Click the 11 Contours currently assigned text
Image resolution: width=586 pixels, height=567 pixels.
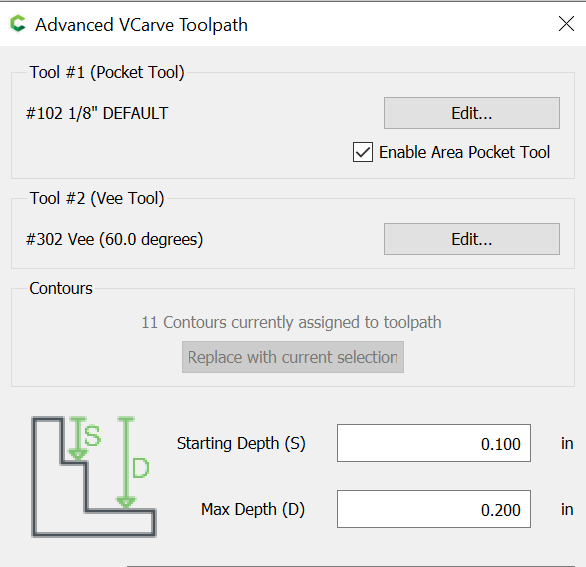pos(292,322)
